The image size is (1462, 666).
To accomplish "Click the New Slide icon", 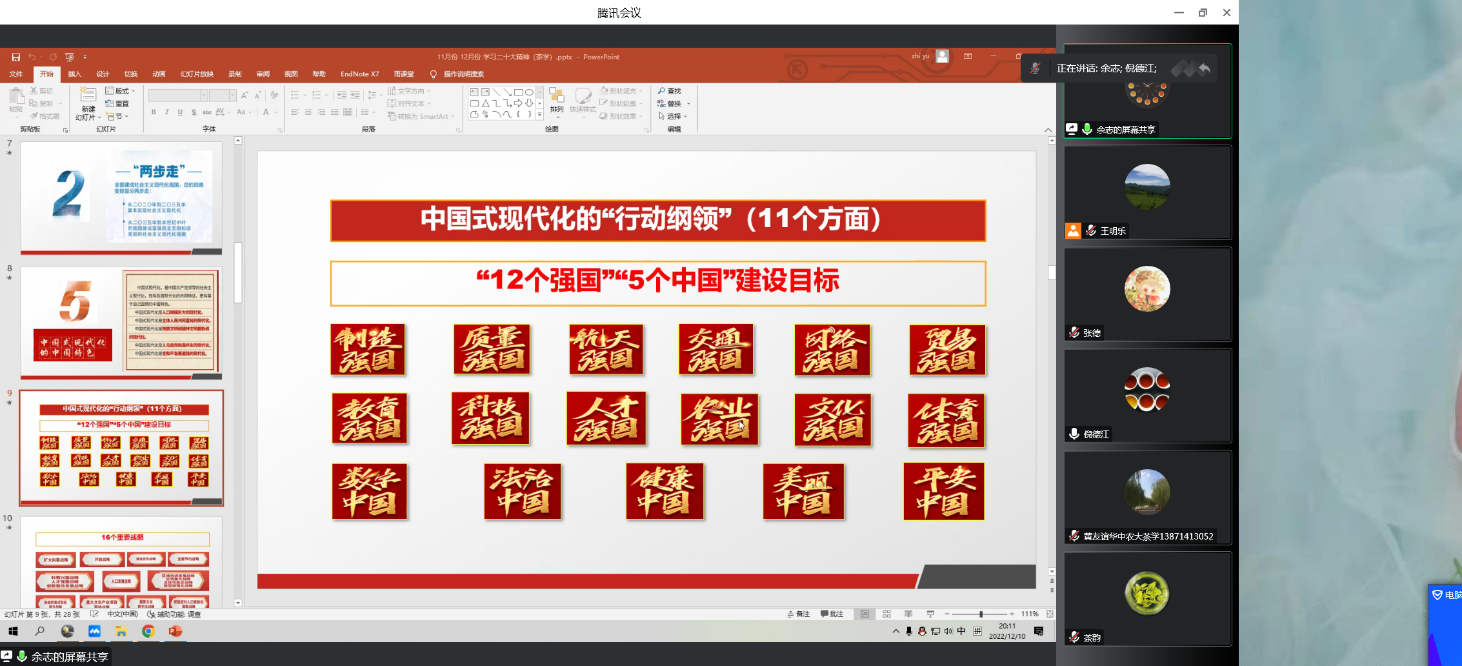I will point(89,98).
